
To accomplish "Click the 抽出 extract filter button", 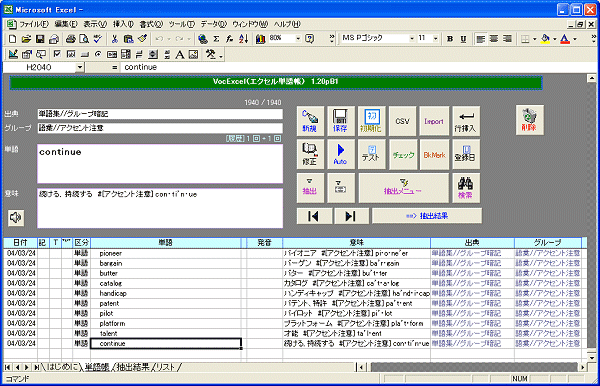I will pyautogui.click(x=310, y=187).
